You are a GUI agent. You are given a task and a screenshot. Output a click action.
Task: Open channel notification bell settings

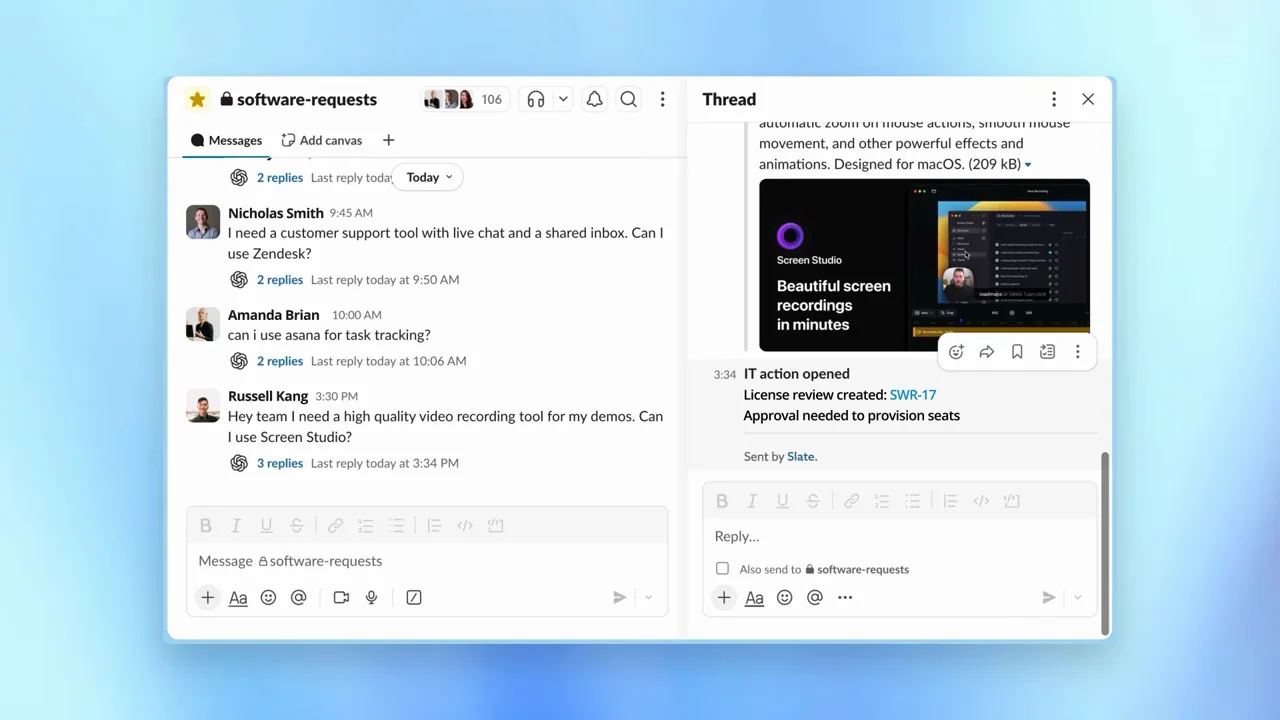[594, 99]
